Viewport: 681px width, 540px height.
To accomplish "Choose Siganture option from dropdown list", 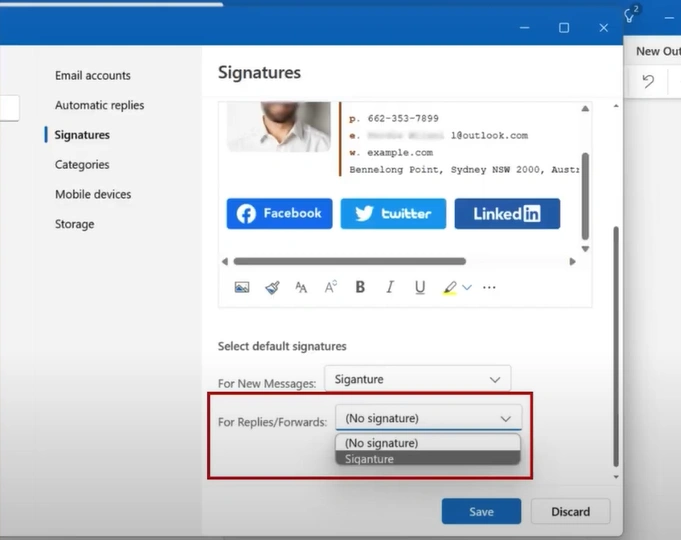I will coord(428,458).
